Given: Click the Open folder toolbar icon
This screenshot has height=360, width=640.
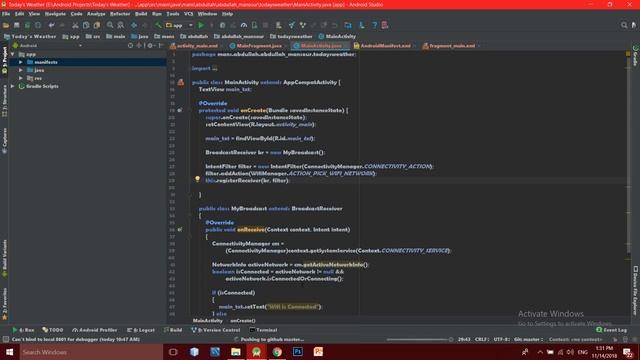Looking at the screenshot, I should click(x=6, y=25).
